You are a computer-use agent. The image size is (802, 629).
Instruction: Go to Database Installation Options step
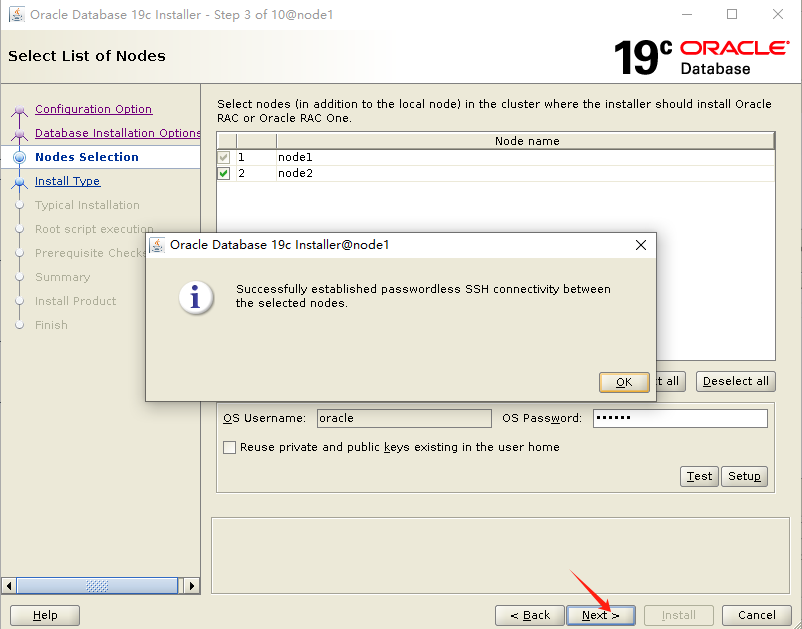[x=118, y=133]
